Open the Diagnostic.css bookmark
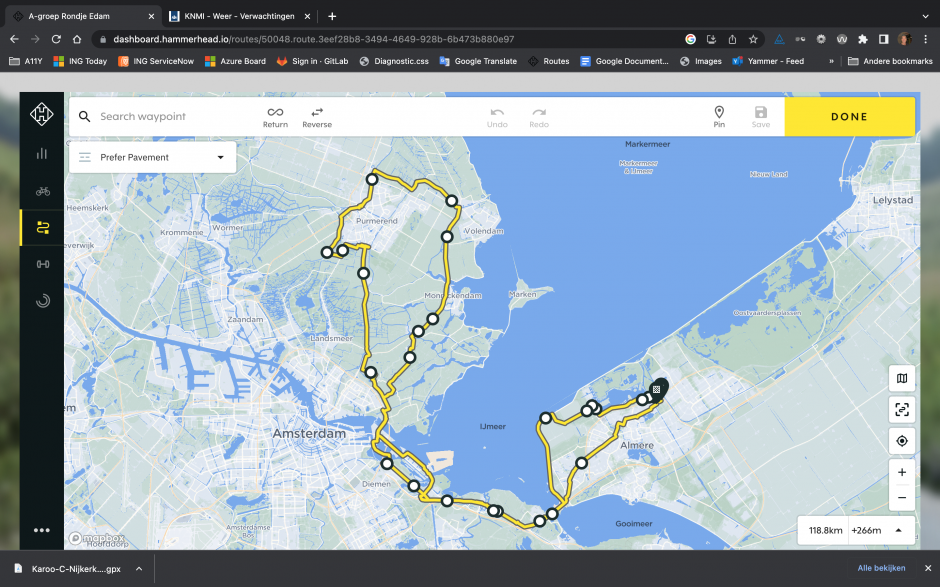The width and height of the screenshot is (940, 587). coord(394,61)
